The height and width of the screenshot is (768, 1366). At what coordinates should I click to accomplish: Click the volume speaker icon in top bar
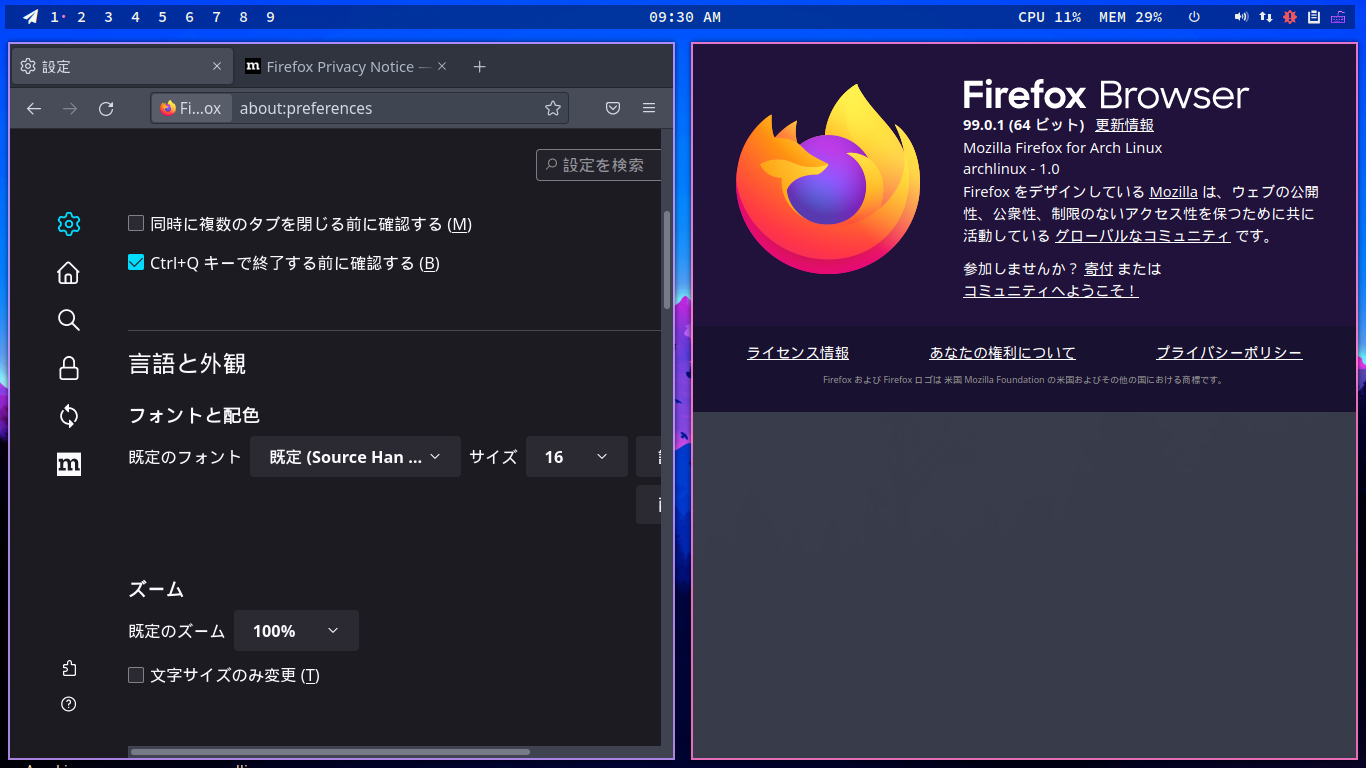(x=1241, y=17)
